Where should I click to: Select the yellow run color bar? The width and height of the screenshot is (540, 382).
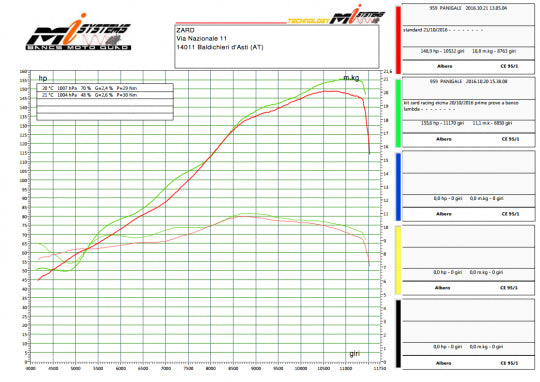(398, 260)
